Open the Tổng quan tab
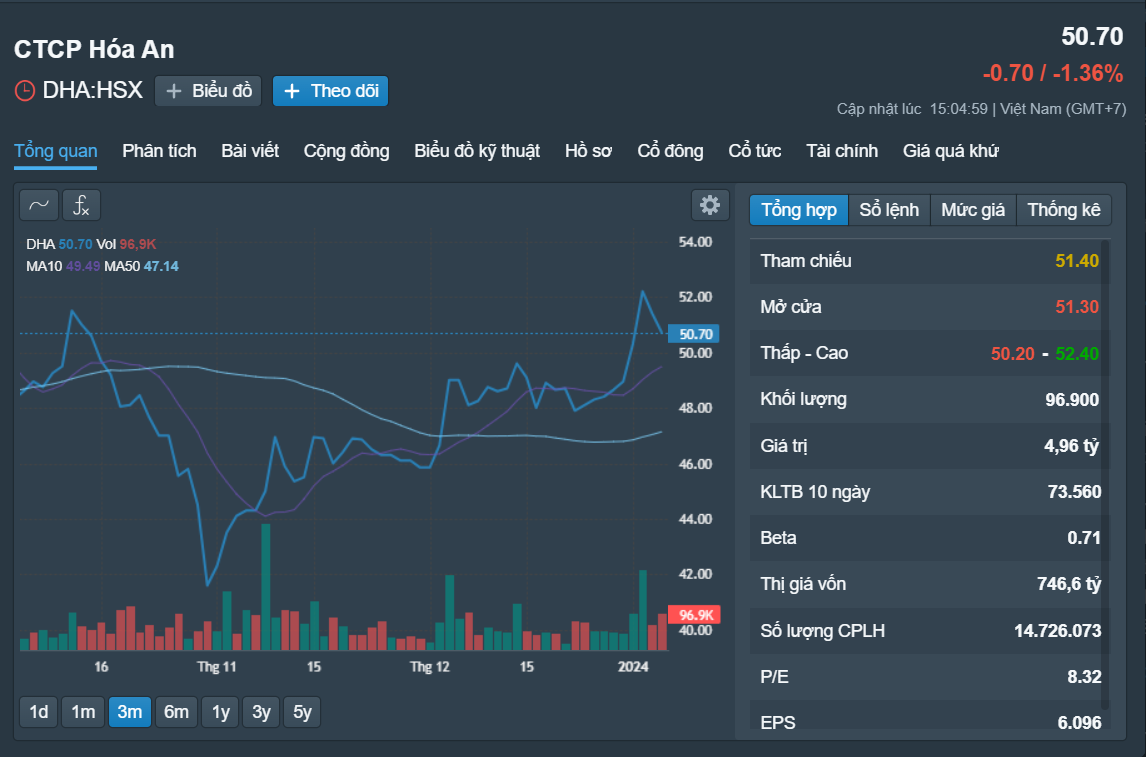Image resolution: width=1146 pixels, height=757 pixels. point(56,151)
